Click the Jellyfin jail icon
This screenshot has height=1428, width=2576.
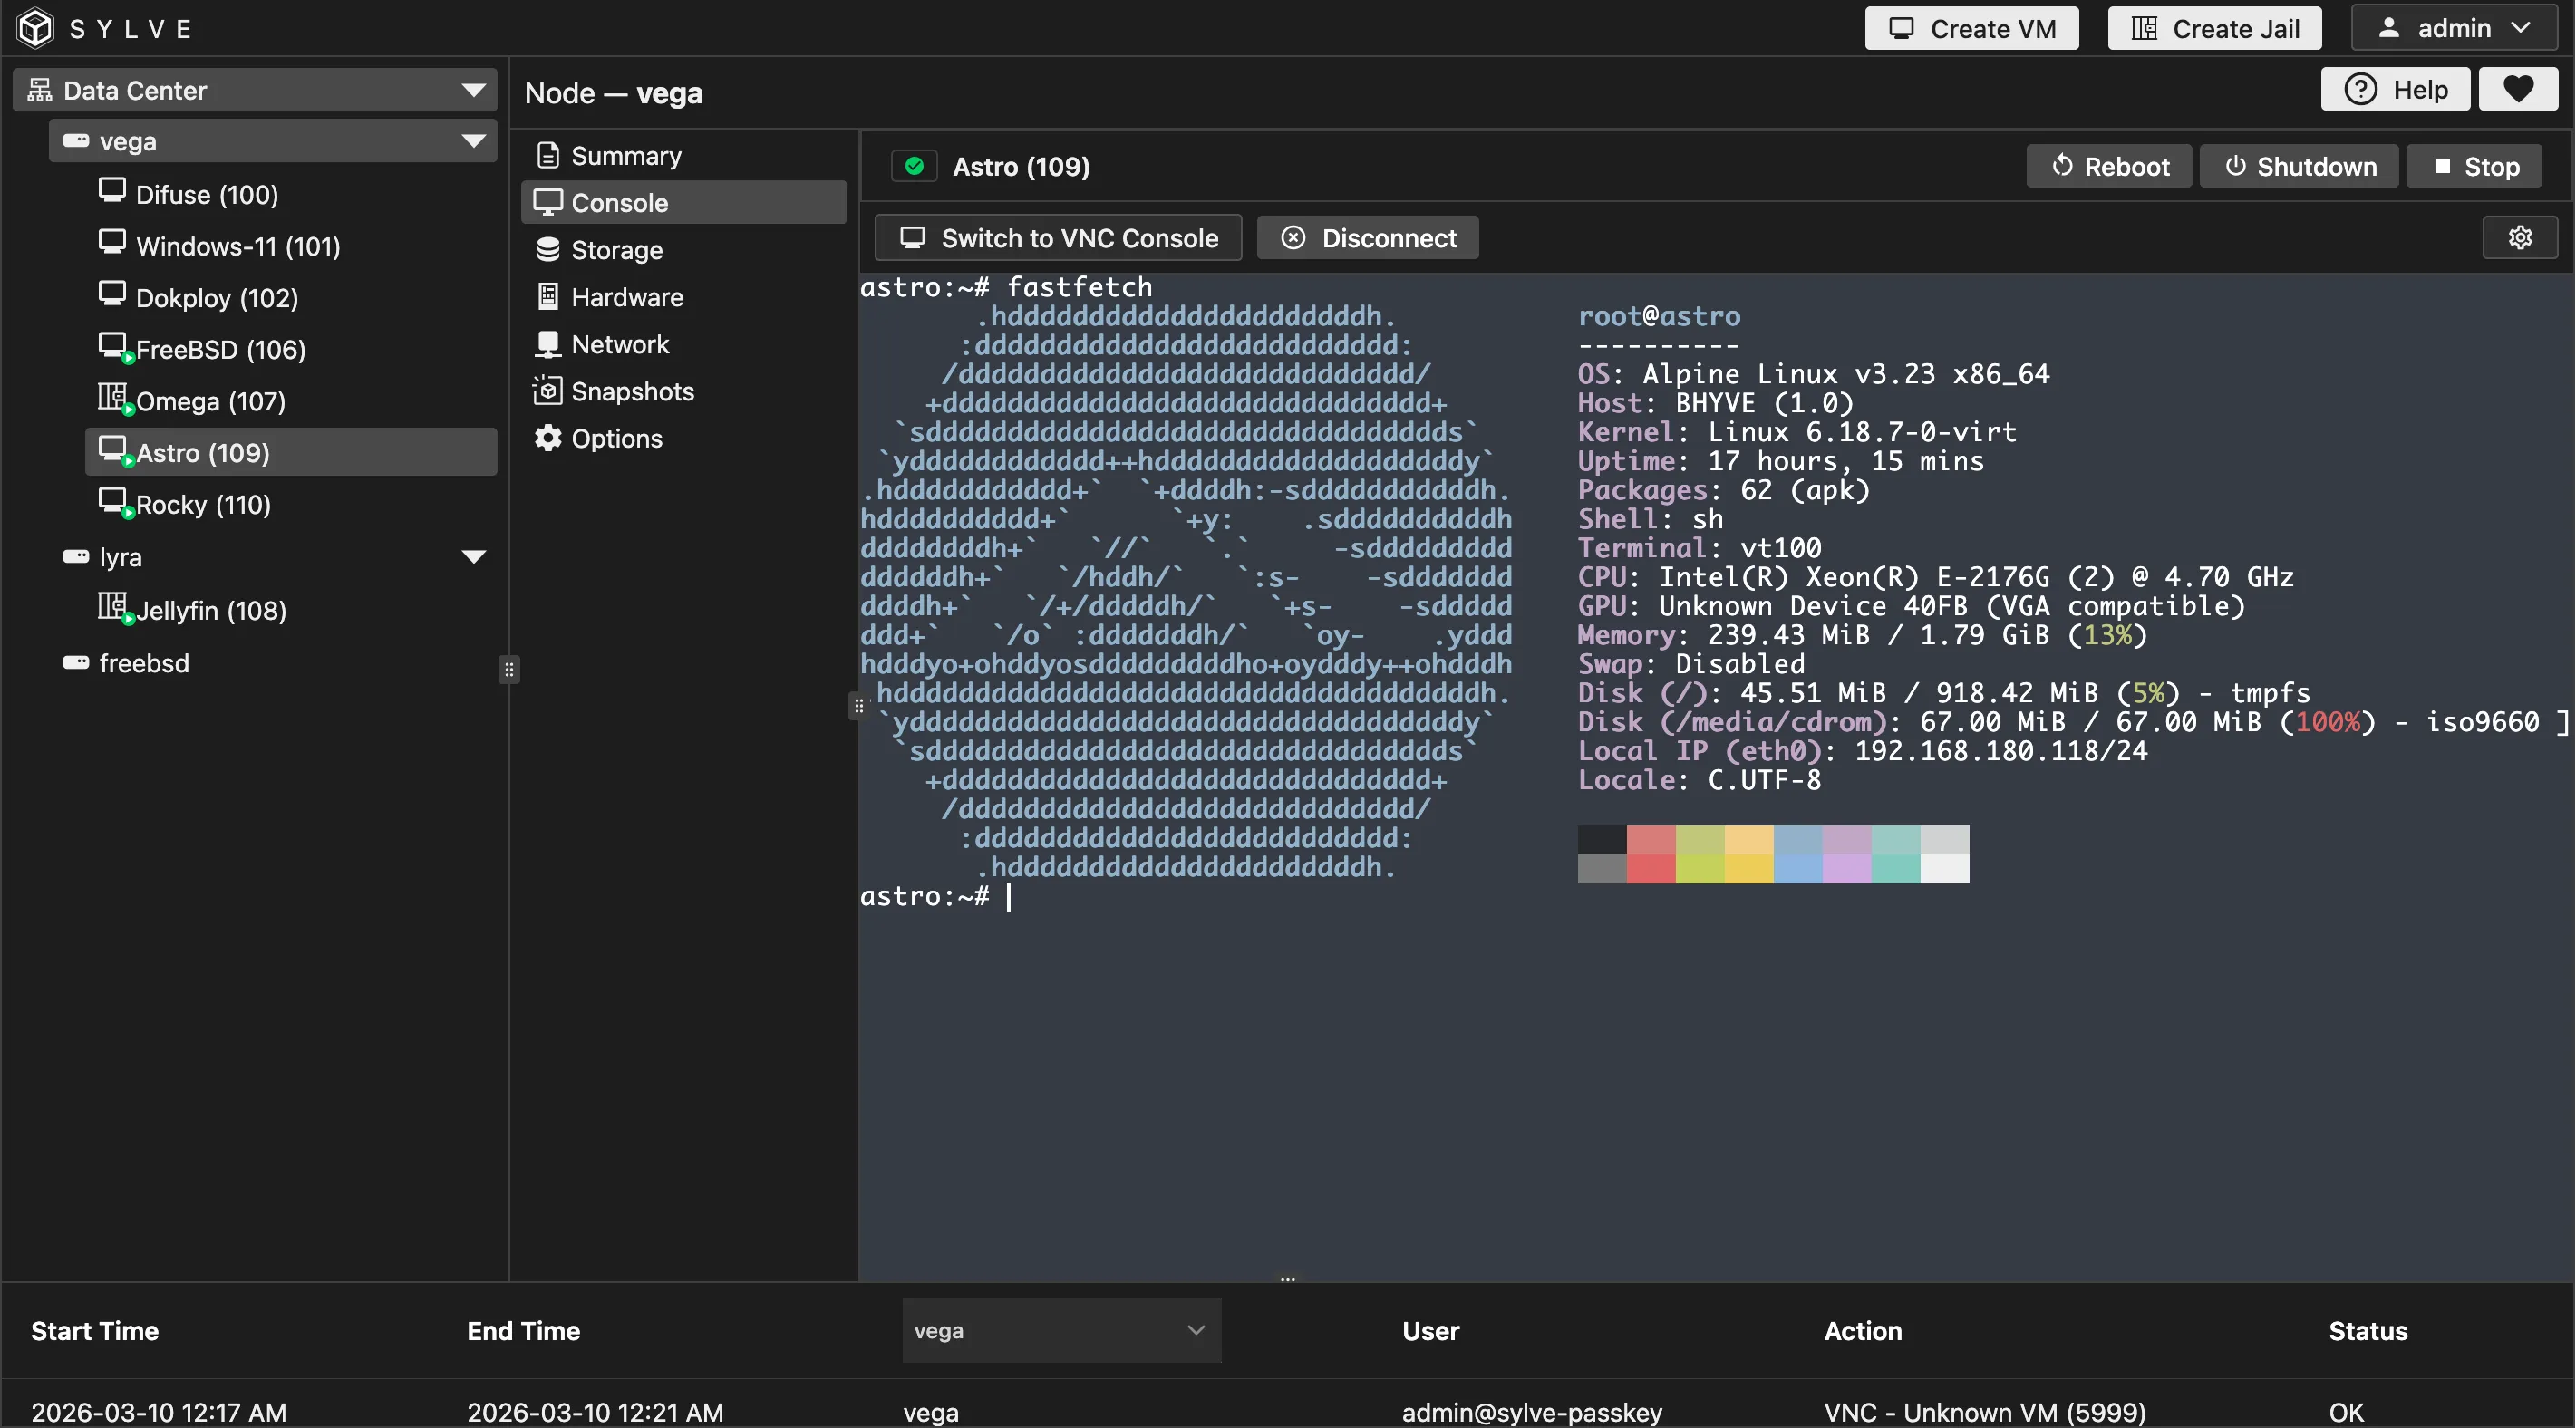tap(114, 605)
